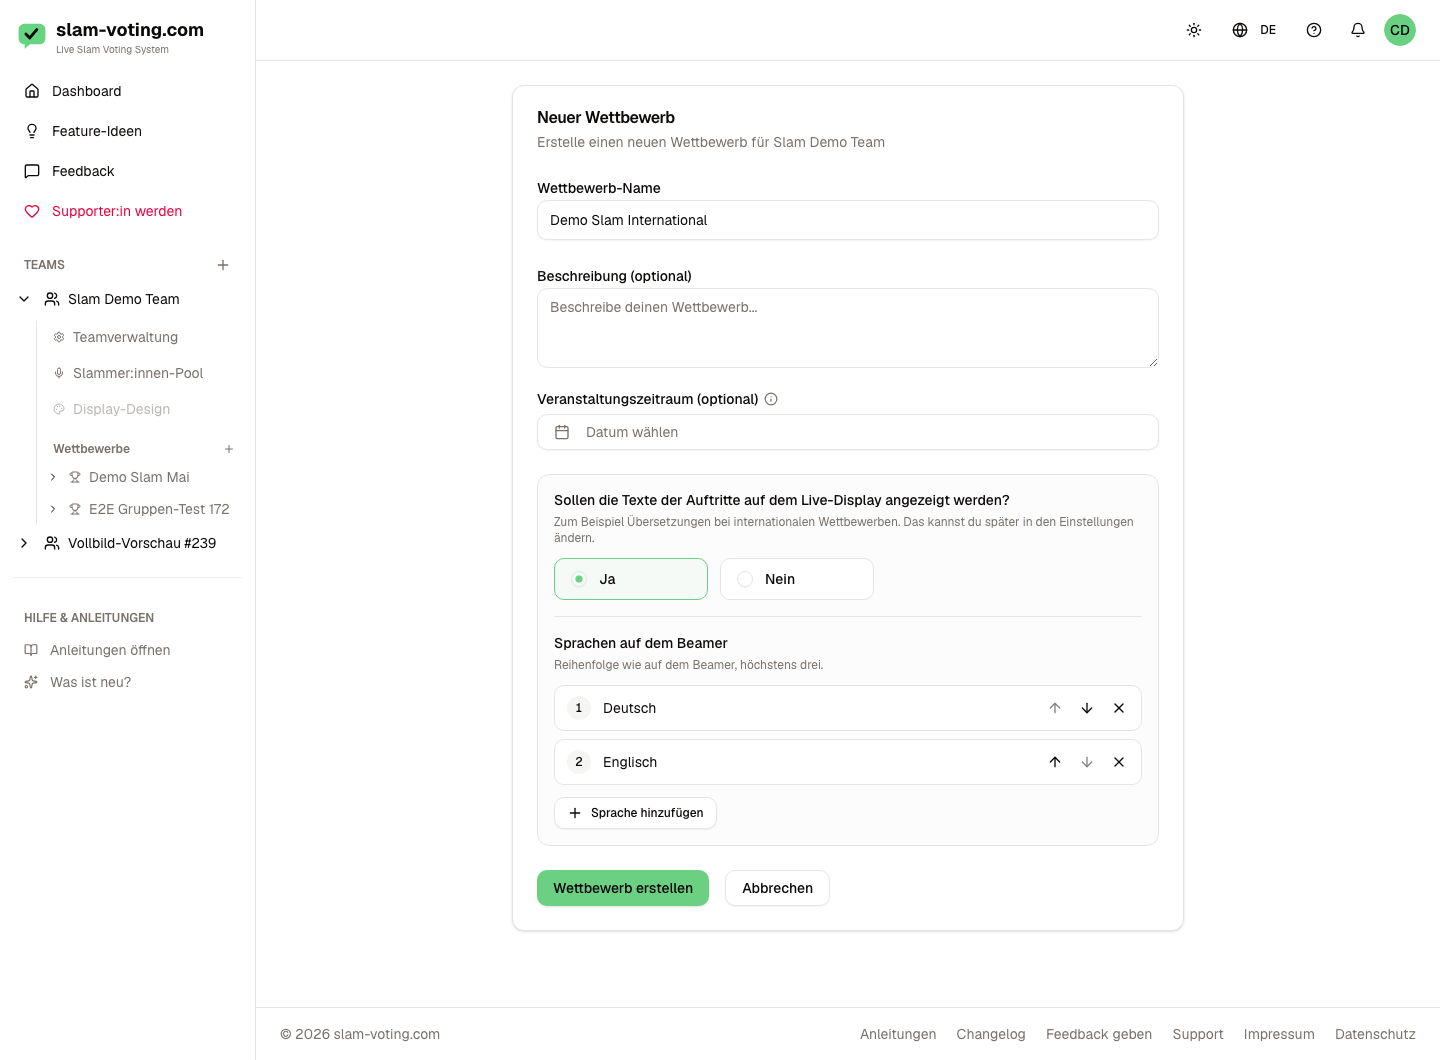Open the DE language selector
This screenshot has width=1440, height=1060.
[x=1254, y=30]
